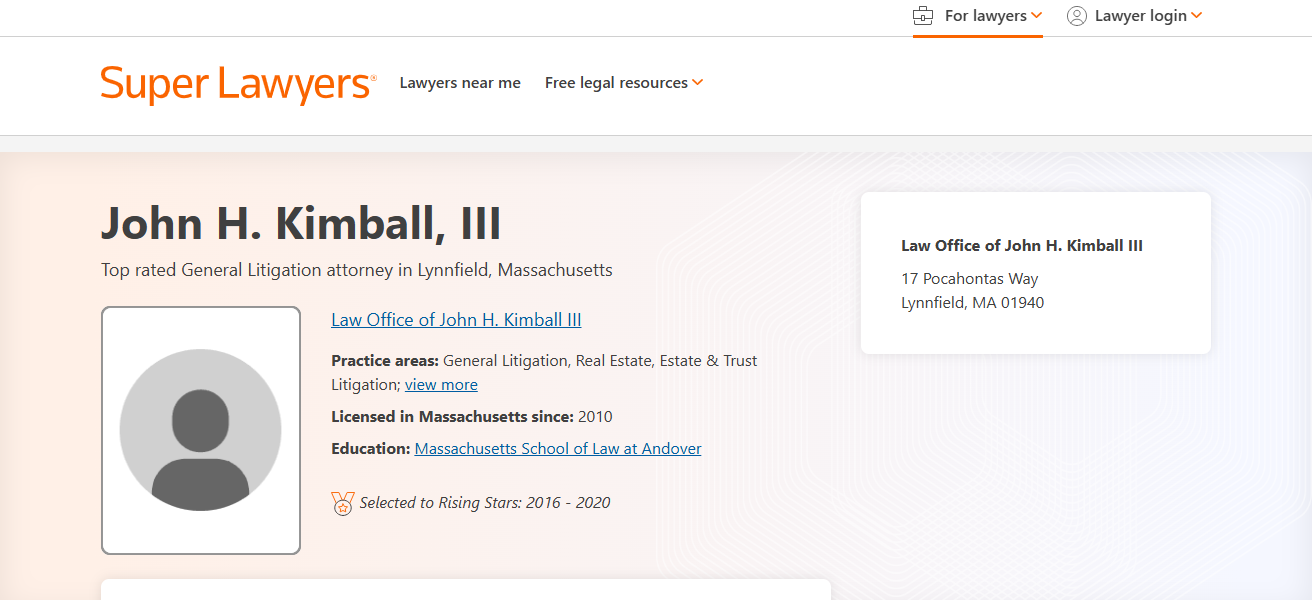Click the briefcase icon beside For lawyers
The height and width of the screenshot is (600, 1312).
point(923,16)
